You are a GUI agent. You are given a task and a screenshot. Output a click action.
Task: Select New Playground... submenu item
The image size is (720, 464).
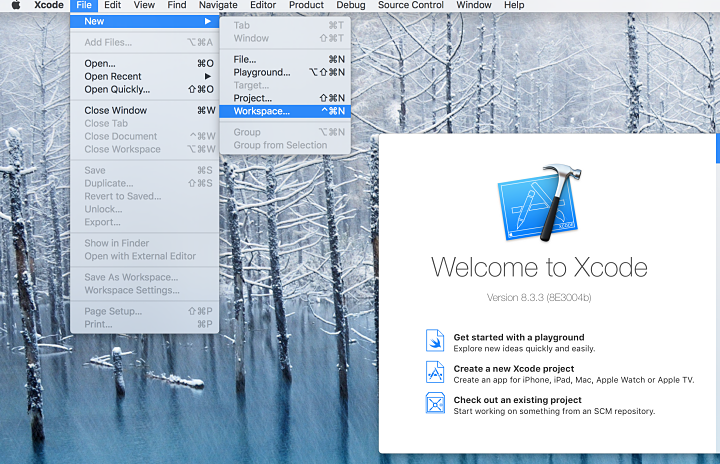coord(285,72)
